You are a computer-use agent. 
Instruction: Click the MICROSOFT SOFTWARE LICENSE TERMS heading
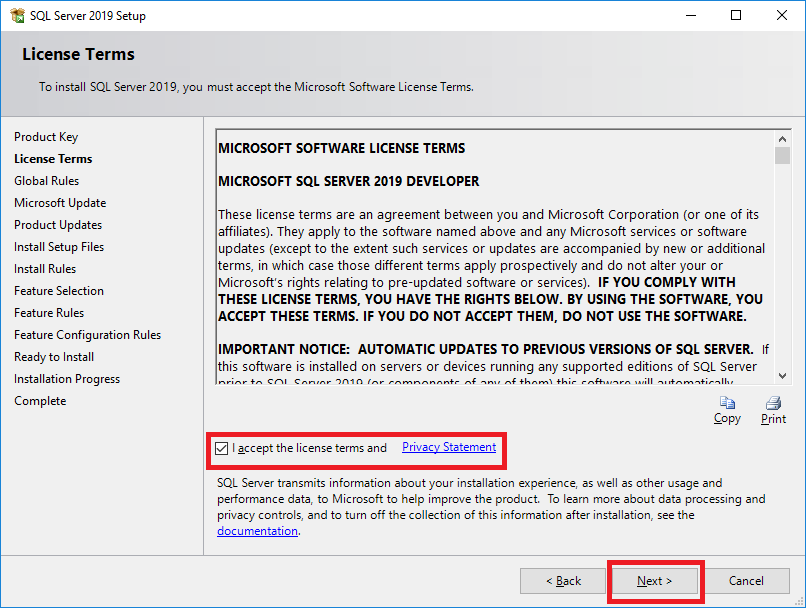pyautogui.click(x=342, y=149)
